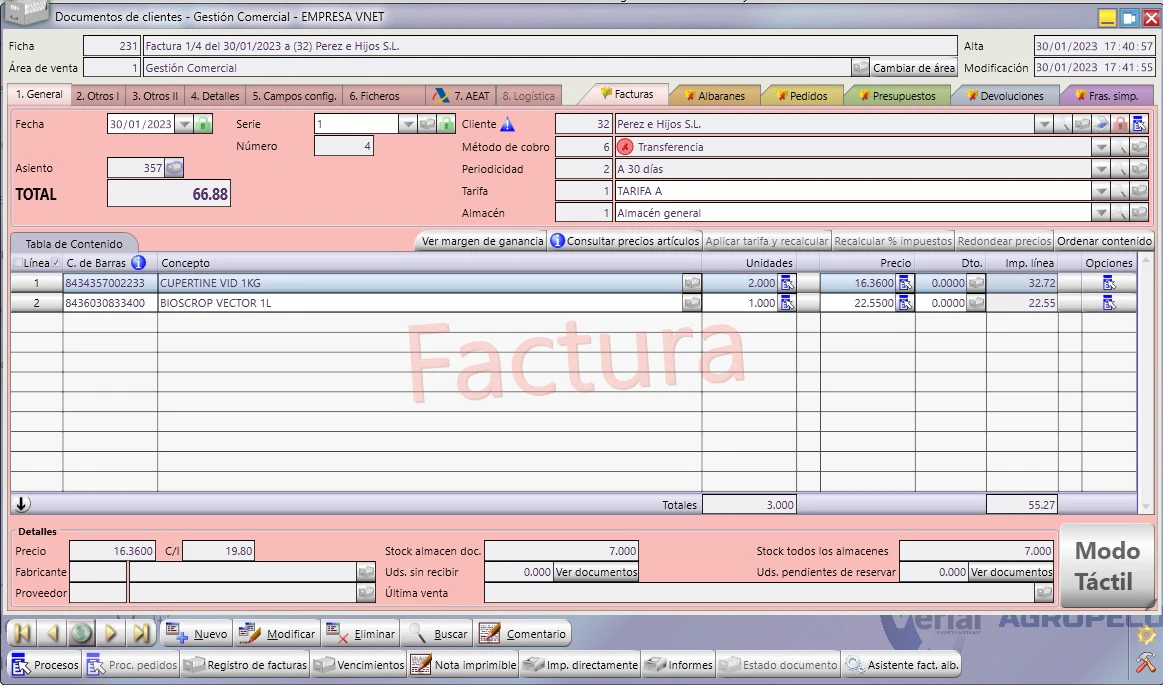Toggle the Línea header left checkbox
The width and height of the screenshot is (1163, 687).
tap(18, 263)
